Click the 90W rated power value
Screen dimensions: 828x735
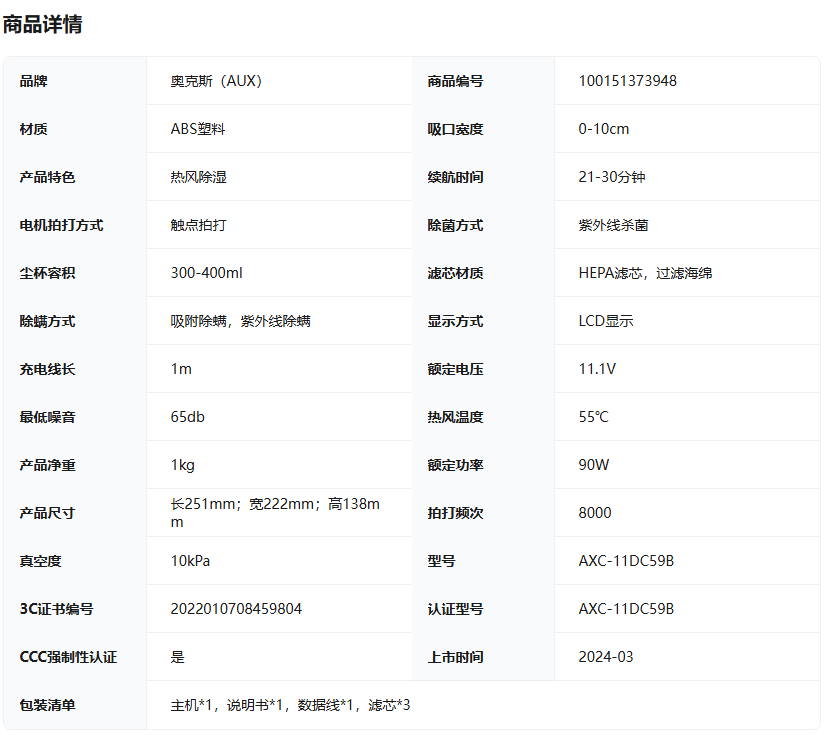(x=593, y=465)
